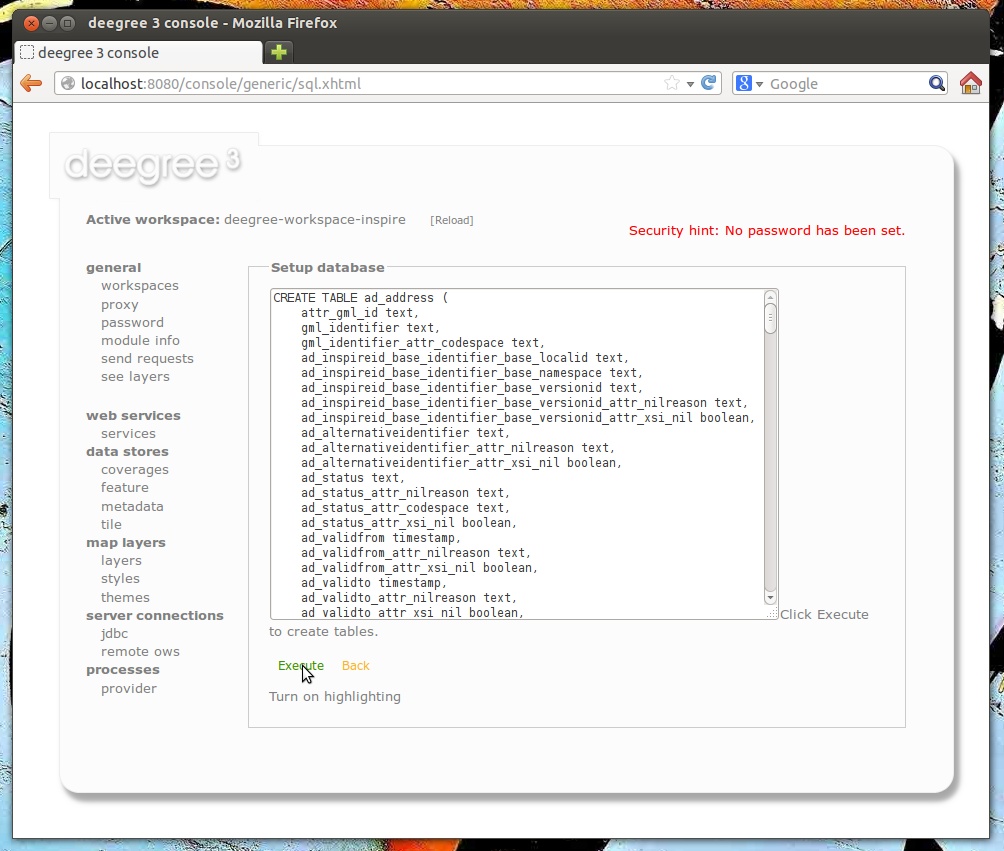Screen dimensions: 1004x851
Task: Click inside the browser address bar
Action: (350, 83)
